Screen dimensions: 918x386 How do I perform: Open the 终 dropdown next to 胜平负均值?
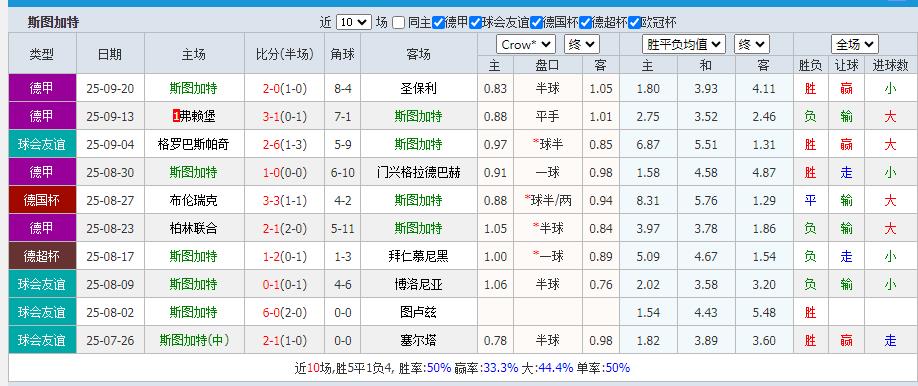752,45
